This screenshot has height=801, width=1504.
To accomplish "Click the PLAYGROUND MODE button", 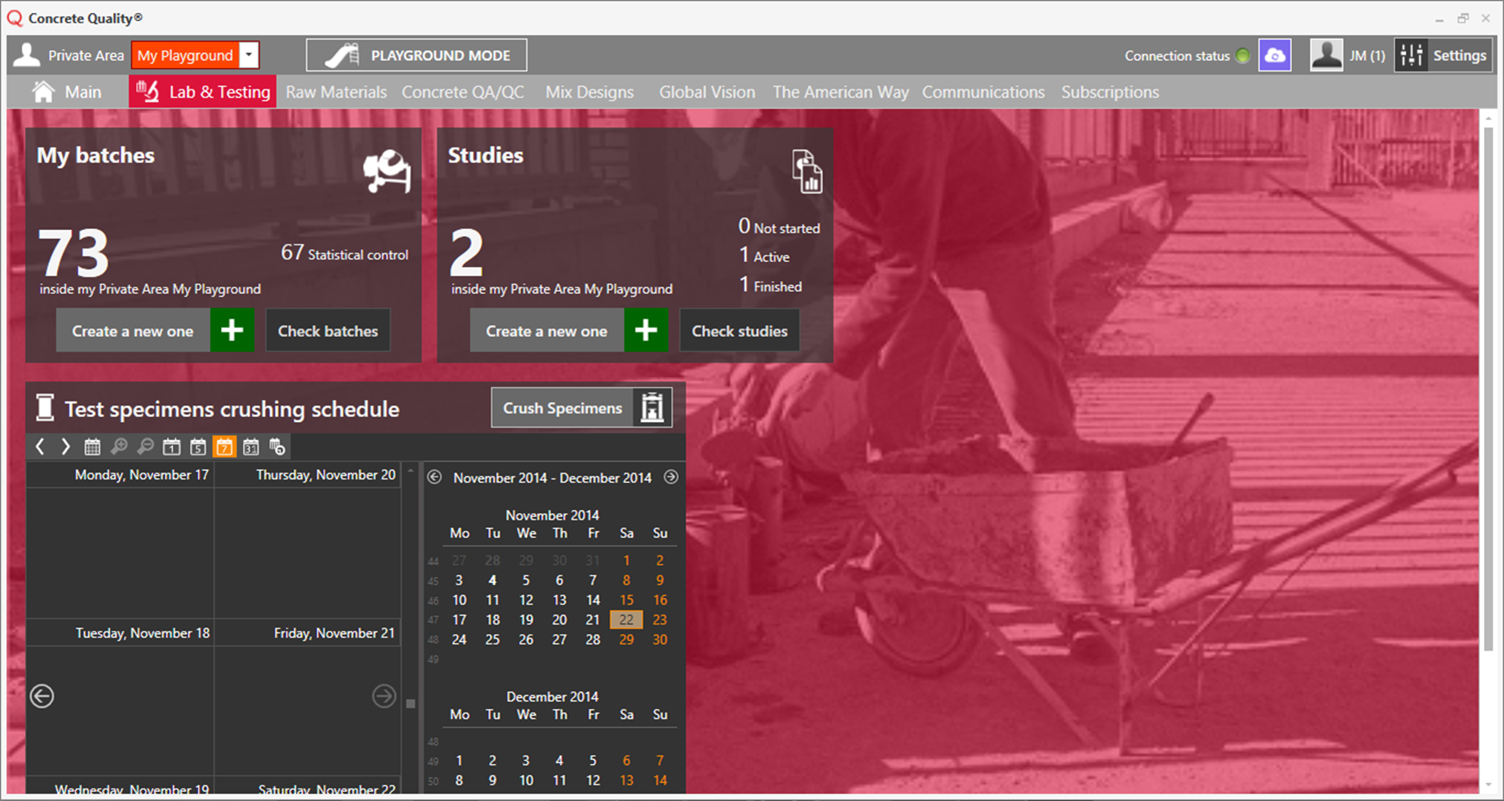I will (416, 56).
